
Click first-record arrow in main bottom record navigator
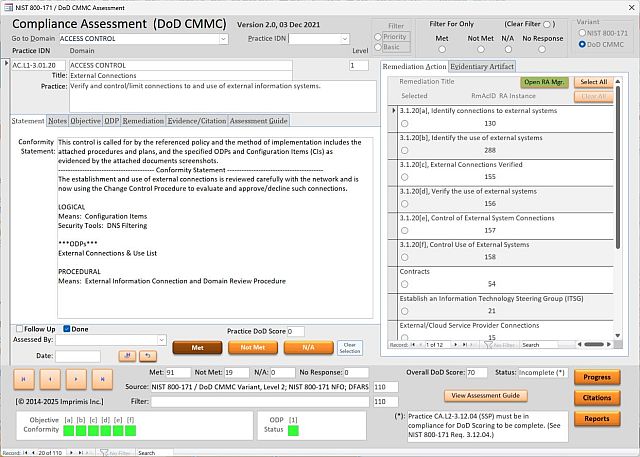(25, 453)
